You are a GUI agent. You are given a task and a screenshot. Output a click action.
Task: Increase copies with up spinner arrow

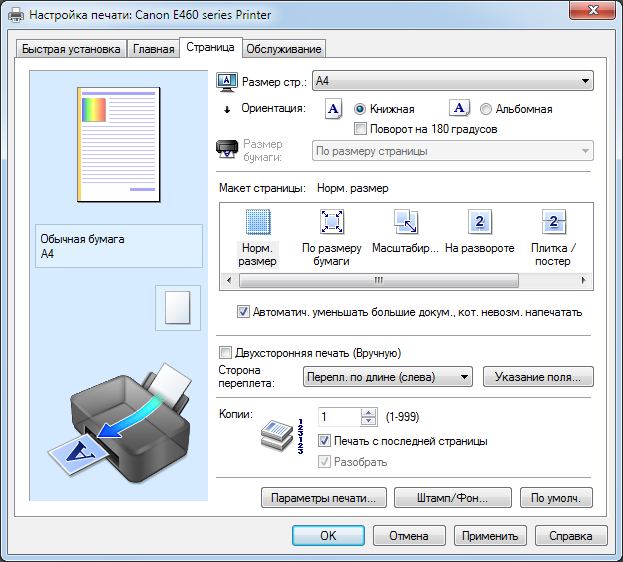coord(369,413)
